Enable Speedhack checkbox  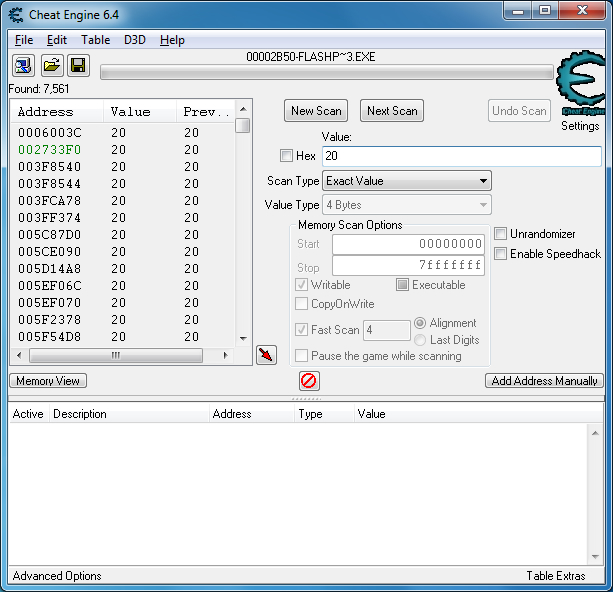click(x=500, y=254)
